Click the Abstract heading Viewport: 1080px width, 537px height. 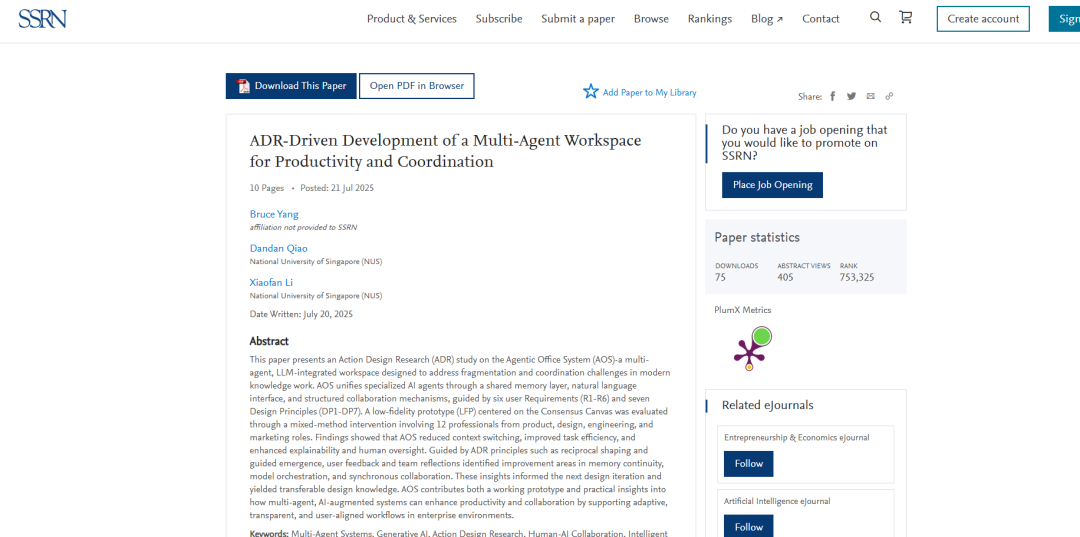pyautogui.click(x=269, y=341)
